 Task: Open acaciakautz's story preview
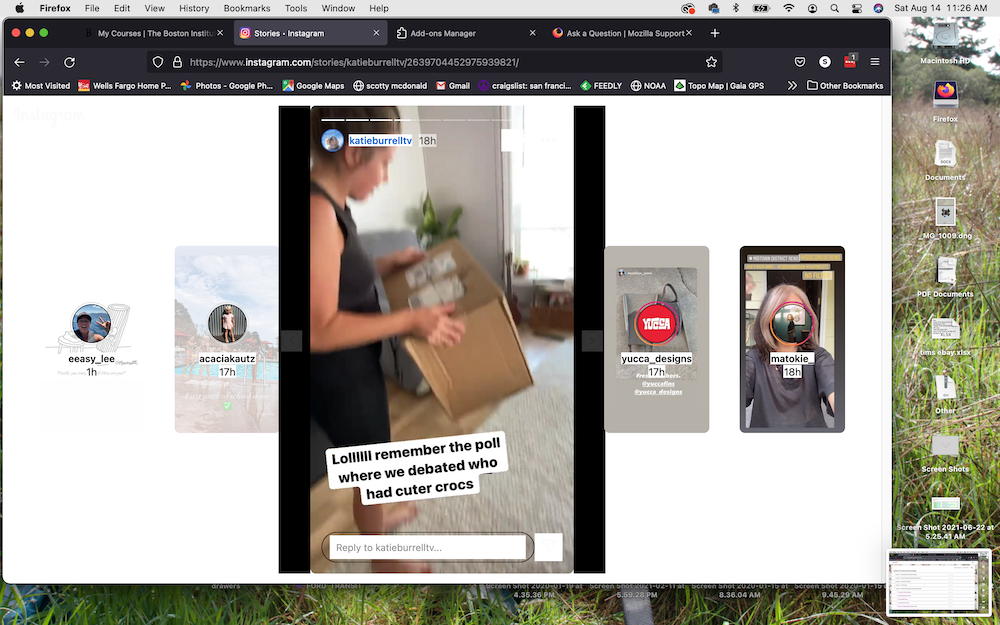tap(227, 339)
